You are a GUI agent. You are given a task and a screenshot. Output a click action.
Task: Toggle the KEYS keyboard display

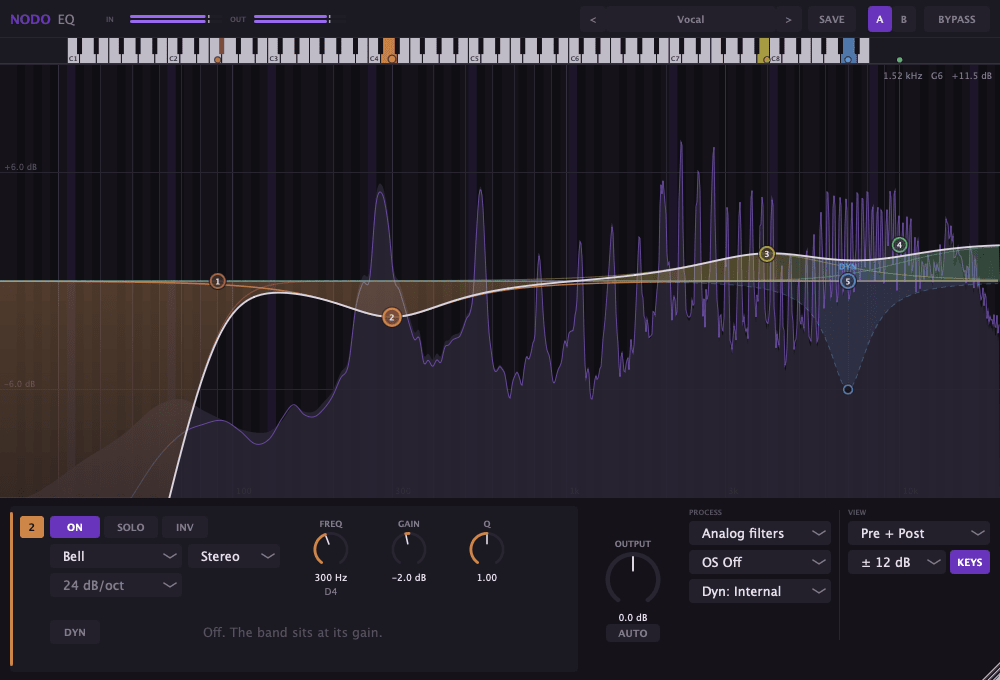(x=969, y=562)
